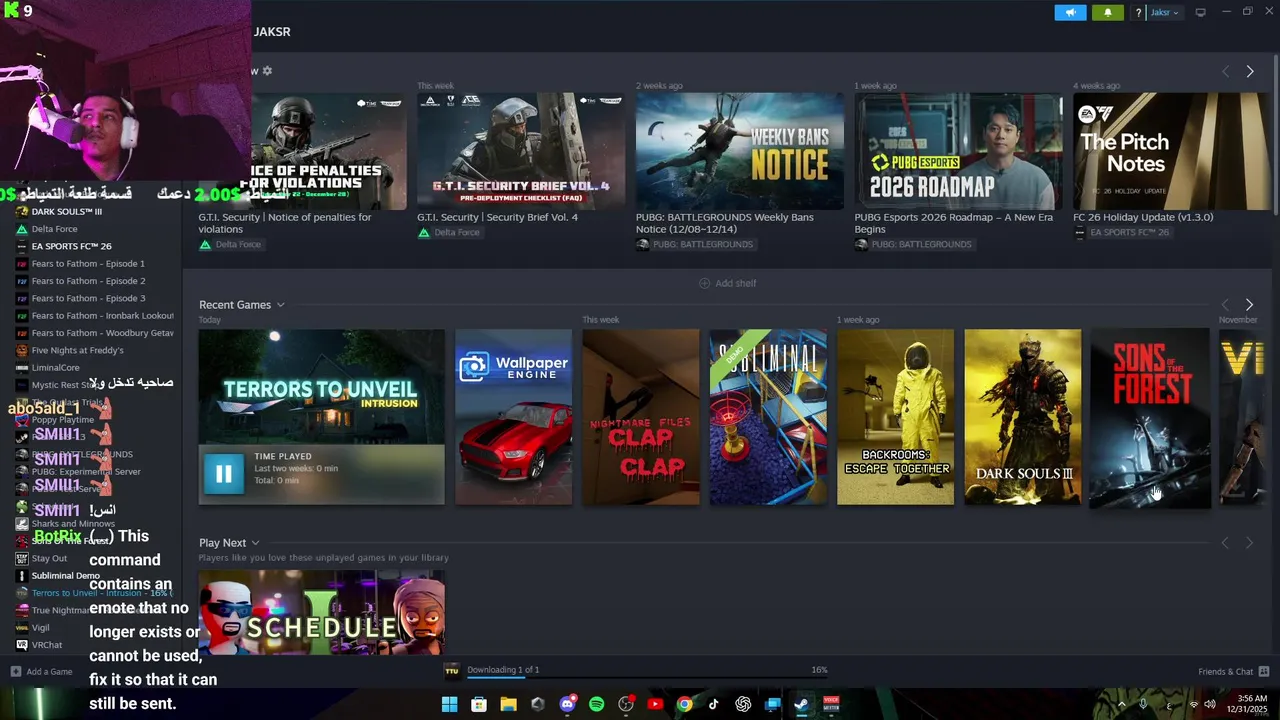Open Google Chrome from the taskbar

[684, 704]
